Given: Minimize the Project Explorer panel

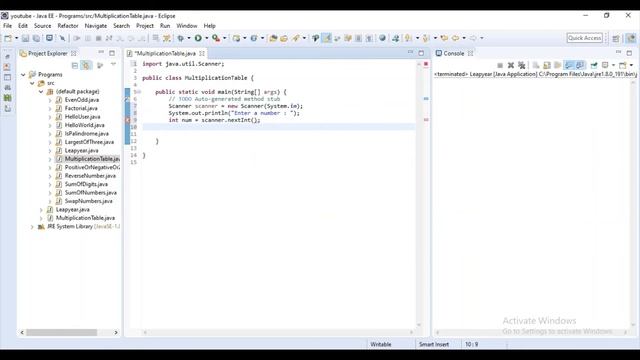Looking at the screenshot, I should pyautogui.click(x=101, y=53).
